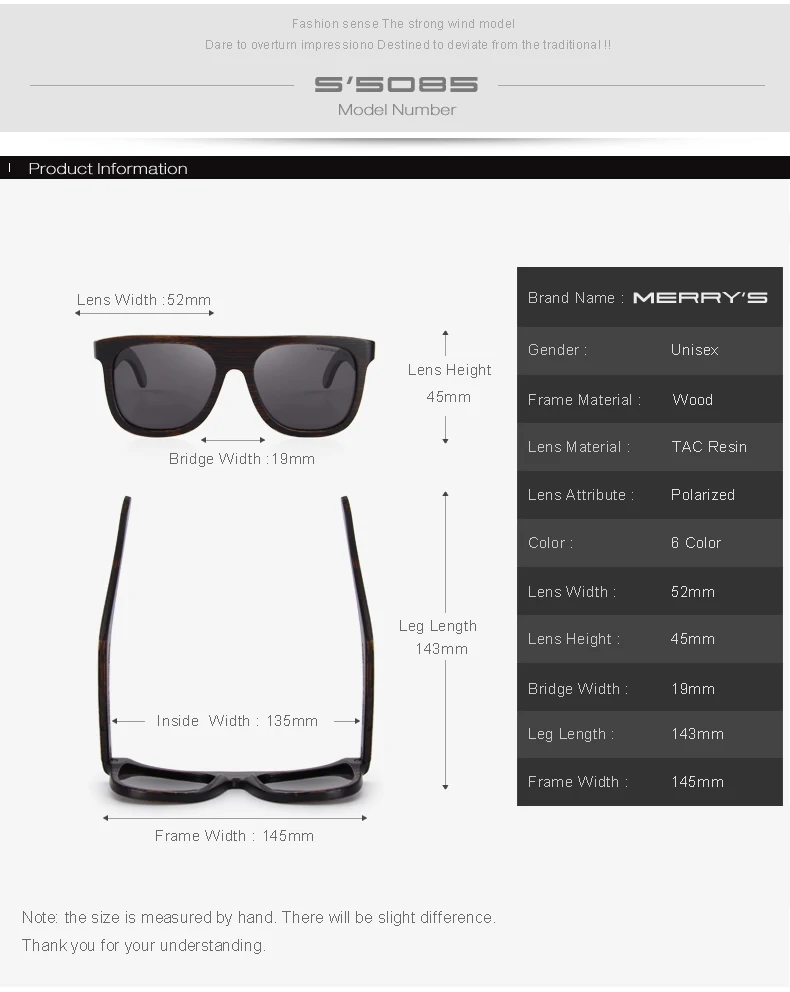Click the '143mm' cell in the spec table

pyautogui.click(x=698, y=734)
